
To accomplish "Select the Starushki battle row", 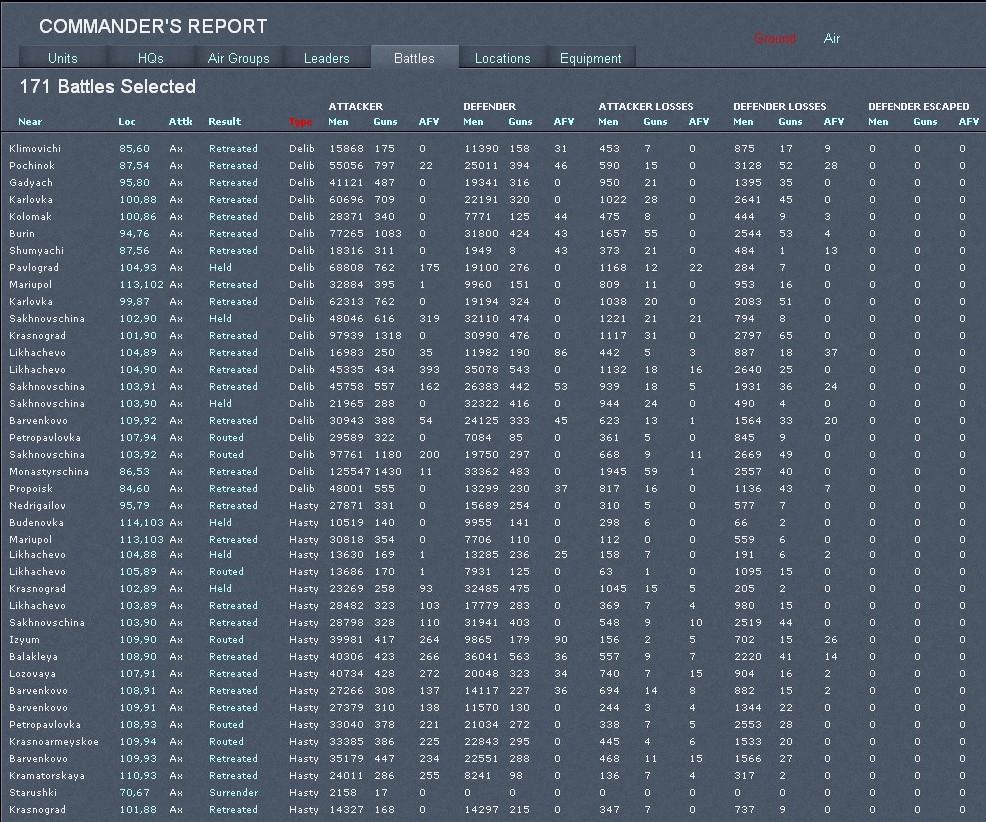I will (x=32, y=793).
